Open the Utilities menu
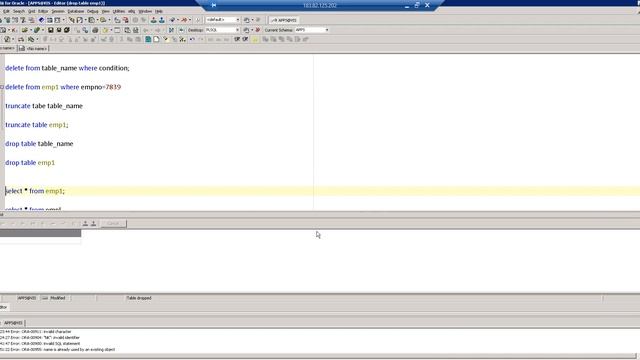Screen dimensions: 640x360 119,11
